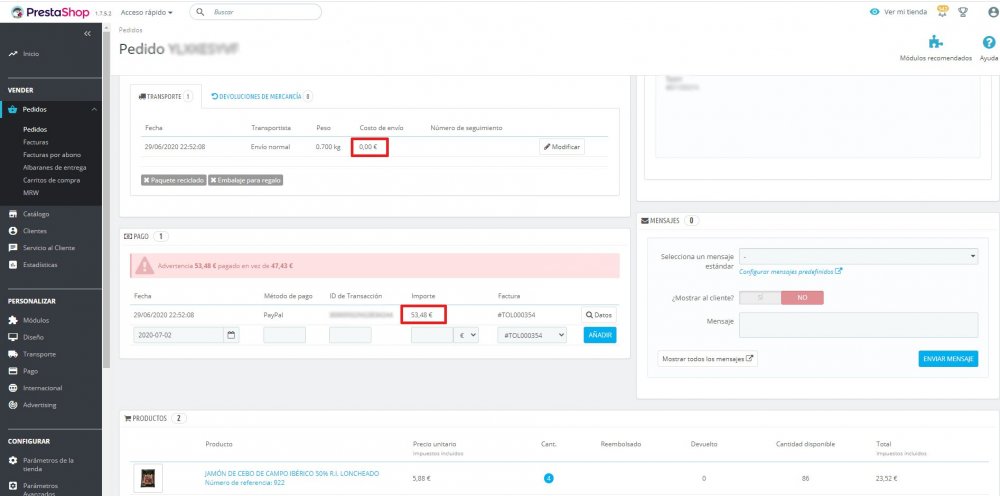Click the Mensaje text area

click(858, 325)
